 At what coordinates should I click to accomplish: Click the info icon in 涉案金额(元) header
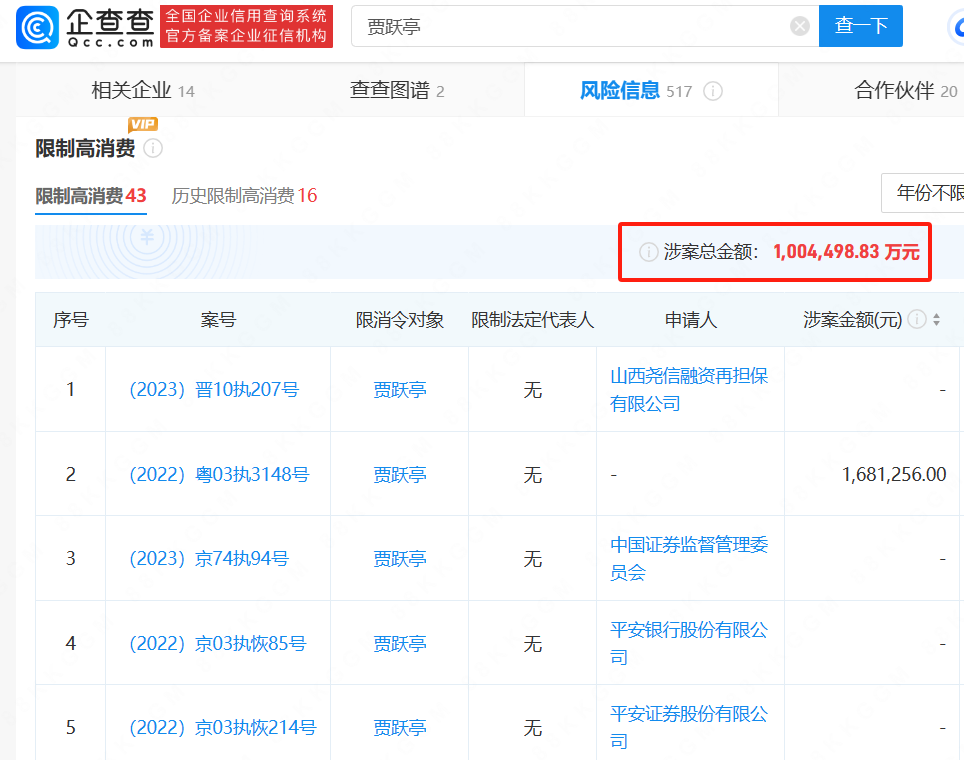[917, 319]
